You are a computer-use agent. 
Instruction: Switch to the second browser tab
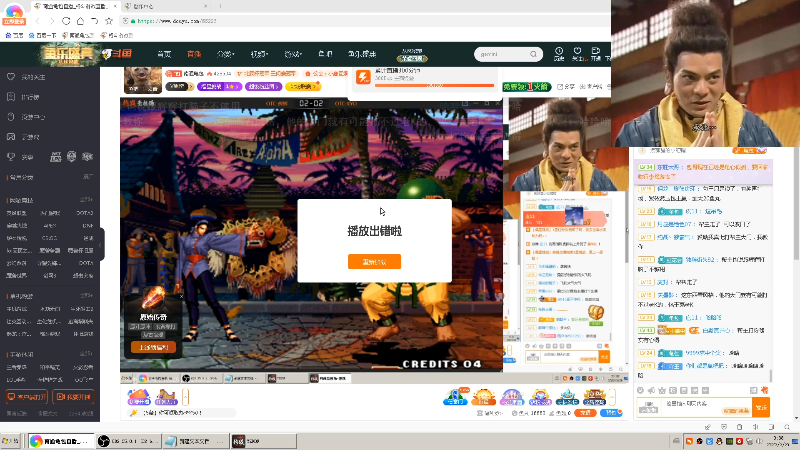coord(166,6)
